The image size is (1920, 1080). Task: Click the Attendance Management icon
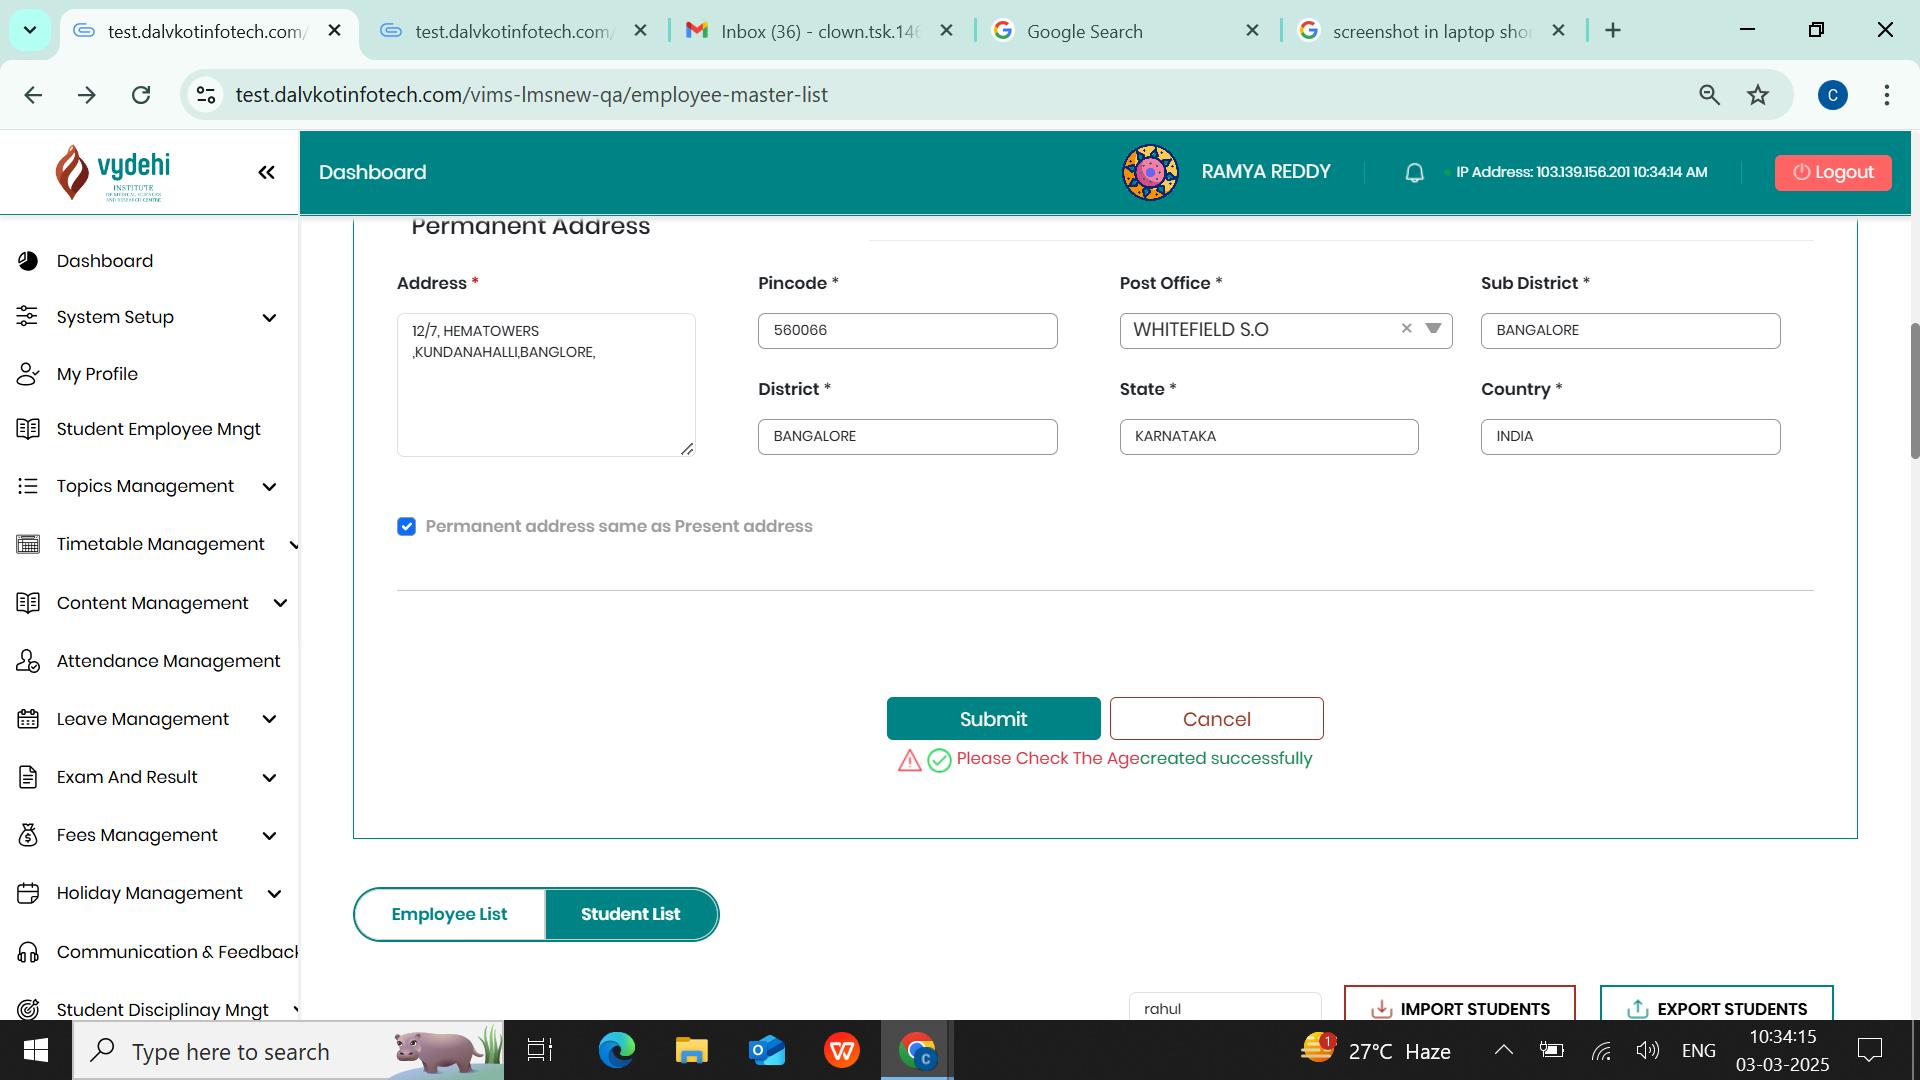pyautogui.click(x=28, y=661)
